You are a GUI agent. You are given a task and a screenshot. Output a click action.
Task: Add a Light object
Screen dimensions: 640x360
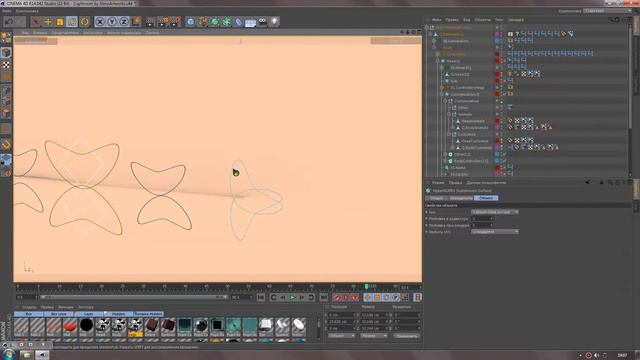coord(274,21)
